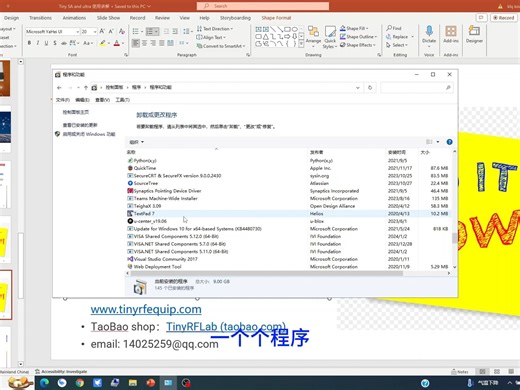The width and height of the screenshot is (520, 390).
Task: Select Center paragraph alignment
Action: tap(144, 43)
